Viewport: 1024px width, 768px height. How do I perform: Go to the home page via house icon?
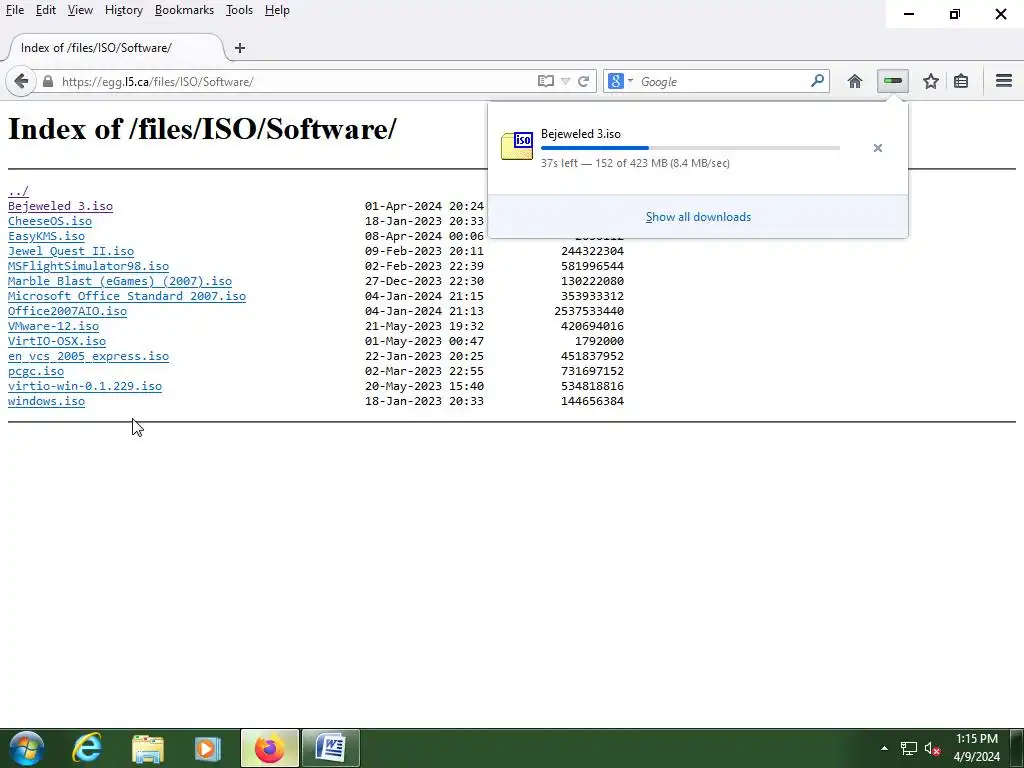855,81
